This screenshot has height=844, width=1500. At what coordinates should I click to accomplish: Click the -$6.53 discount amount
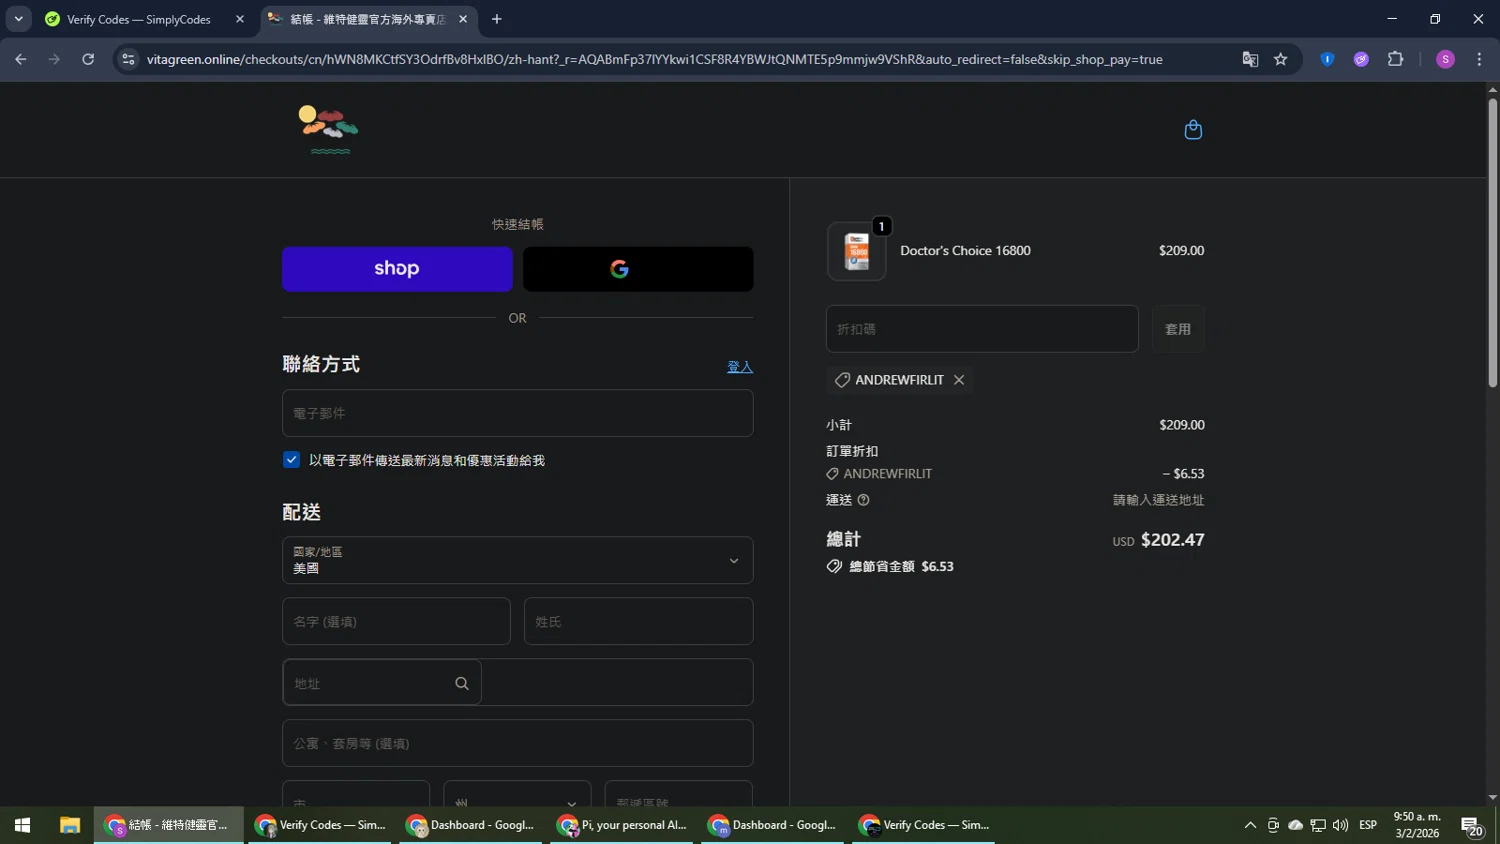point(1183,474)
